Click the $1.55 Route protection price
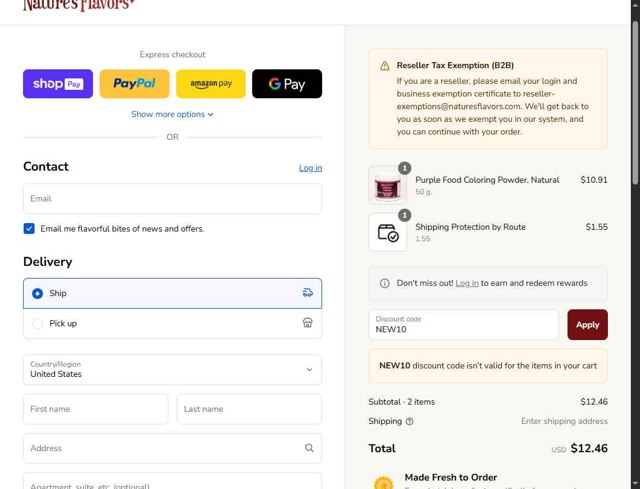 pyautogui.click(x=596, y=227)
